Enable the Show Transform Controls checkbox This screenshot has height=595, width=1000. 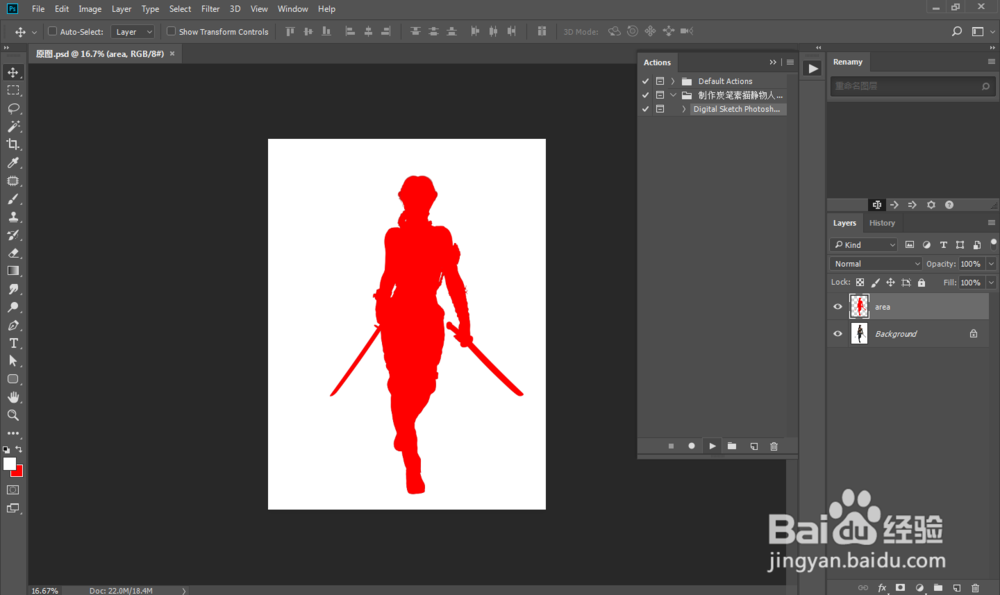tap(171, 31)
